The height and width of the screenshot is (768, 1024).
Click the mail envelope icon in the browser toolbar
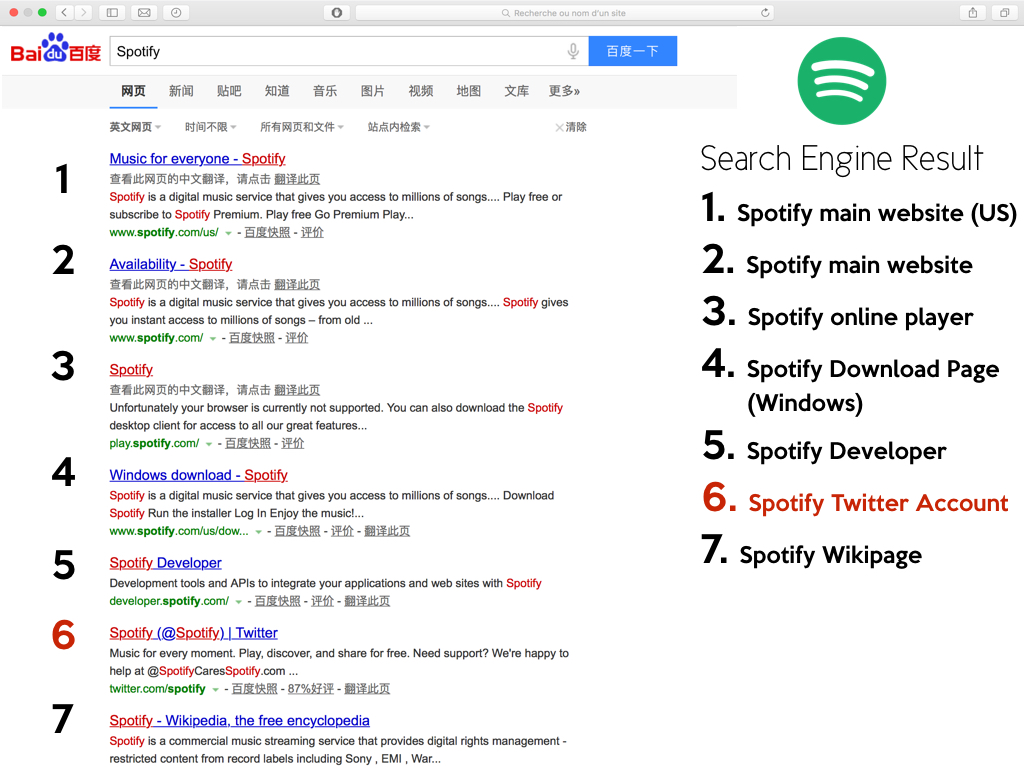click(145, 13)
